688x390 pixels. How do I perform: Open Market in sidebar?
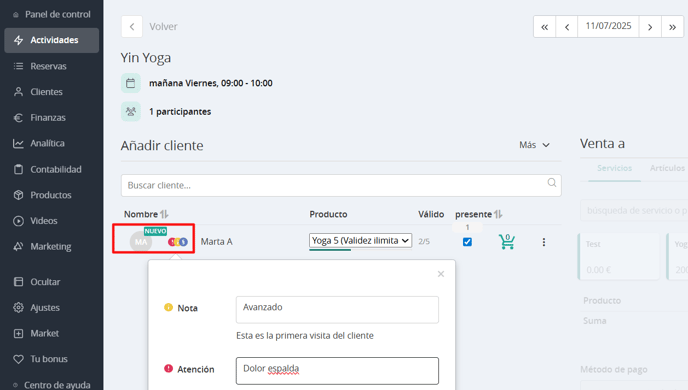(44, 333)
